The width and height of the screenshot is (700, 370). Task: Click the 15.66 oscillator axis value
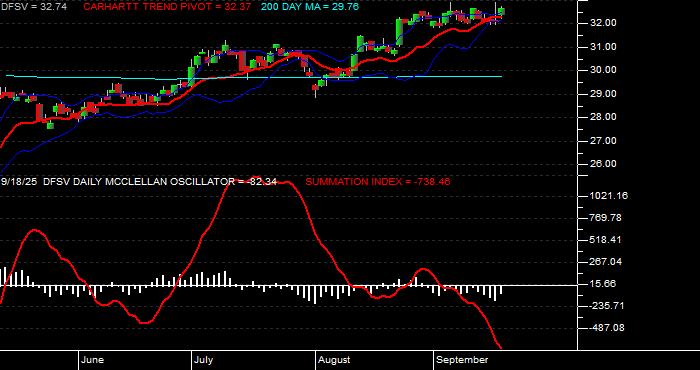coord(604,284)
